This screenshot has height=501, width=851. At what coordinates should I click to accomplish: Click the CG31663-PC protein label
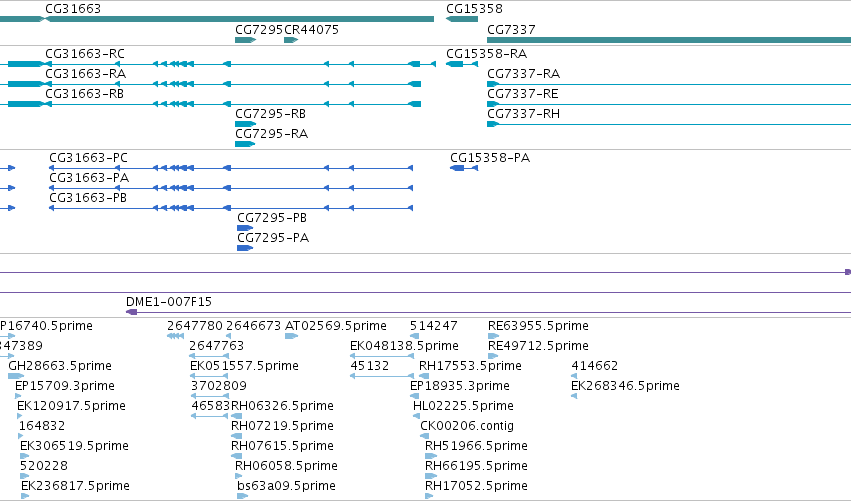point(88,158)
